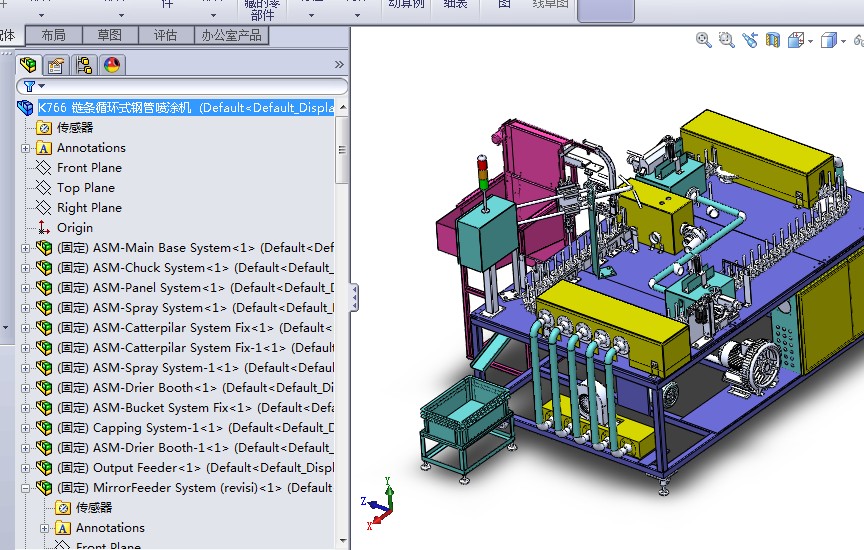Click the K766 top assembly icon
This screenshot has width=864, height=550.
pos(25,107)
